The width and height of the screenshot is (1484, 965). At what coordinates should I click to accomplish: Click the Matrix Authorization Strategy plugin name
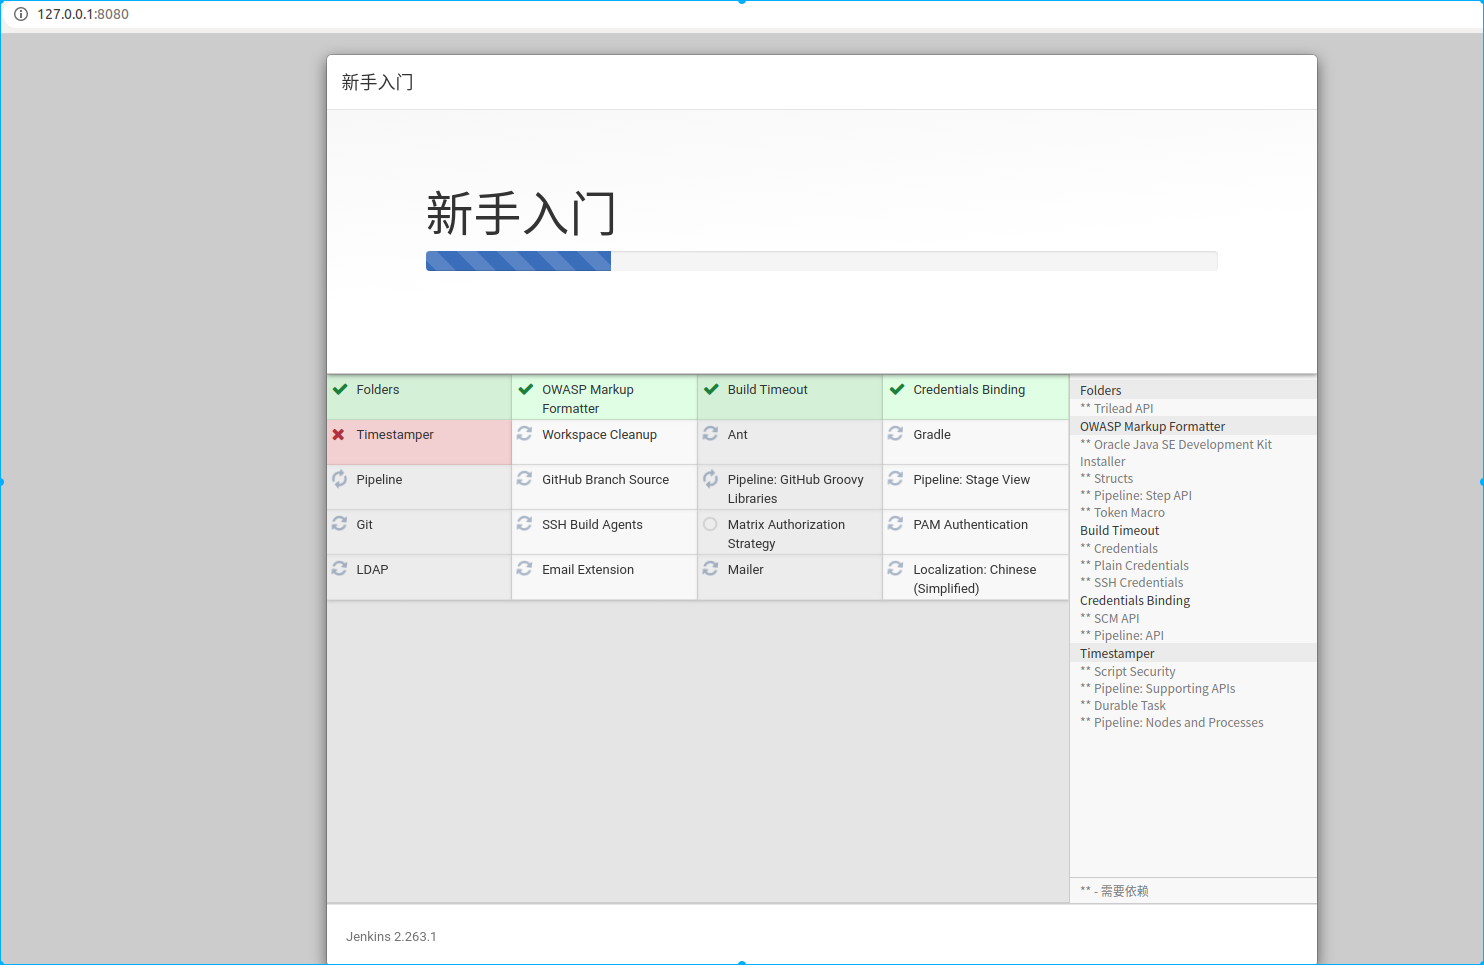(786, 534)
